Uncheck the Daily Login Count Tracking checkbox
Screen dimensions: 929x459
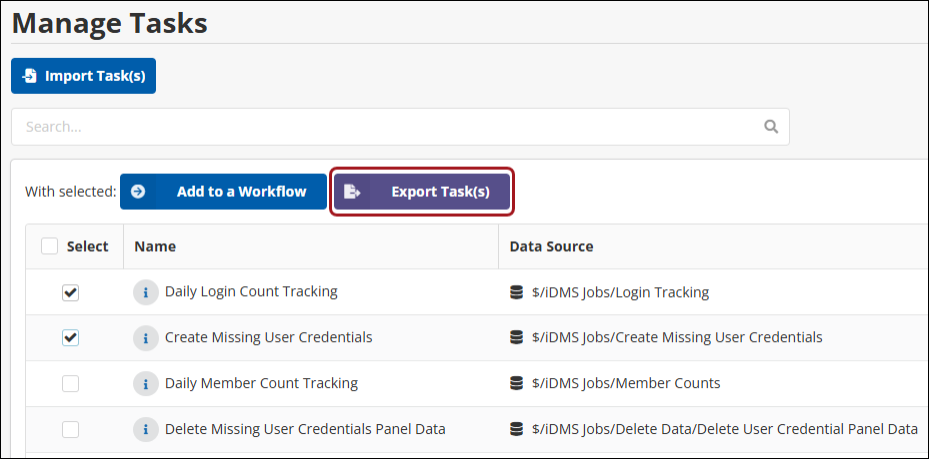pos(70,293)
